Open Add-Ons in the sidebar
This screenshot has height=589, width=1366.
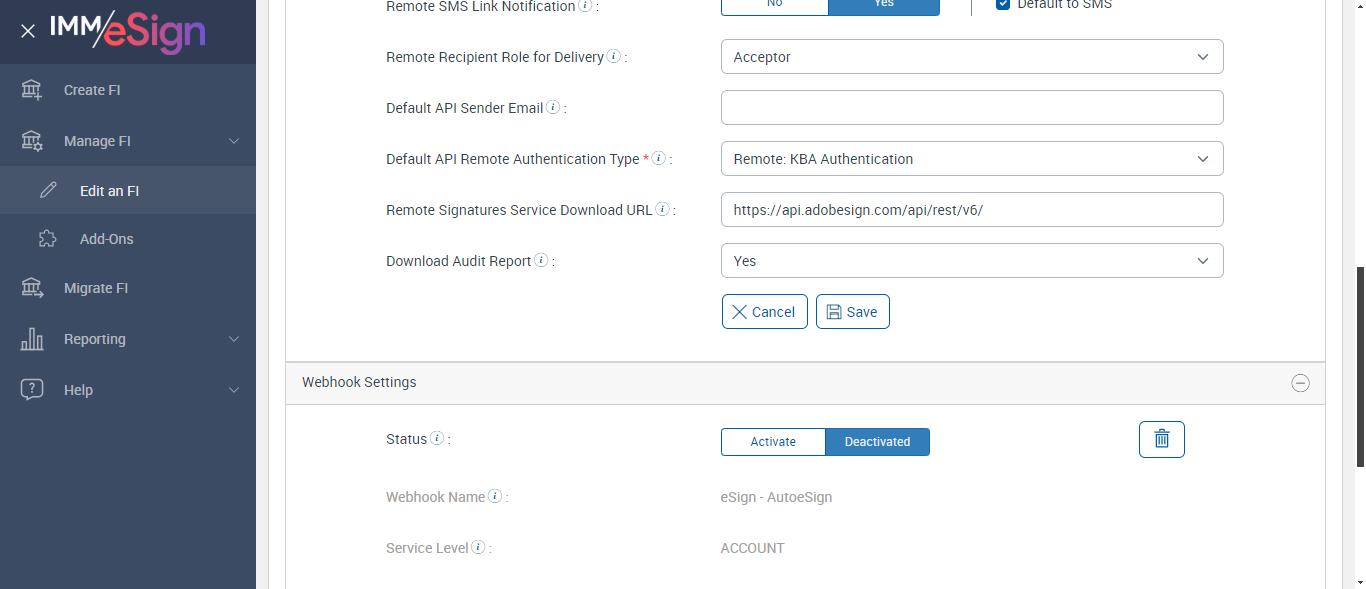pyautogui.click(x=106, y=239)
